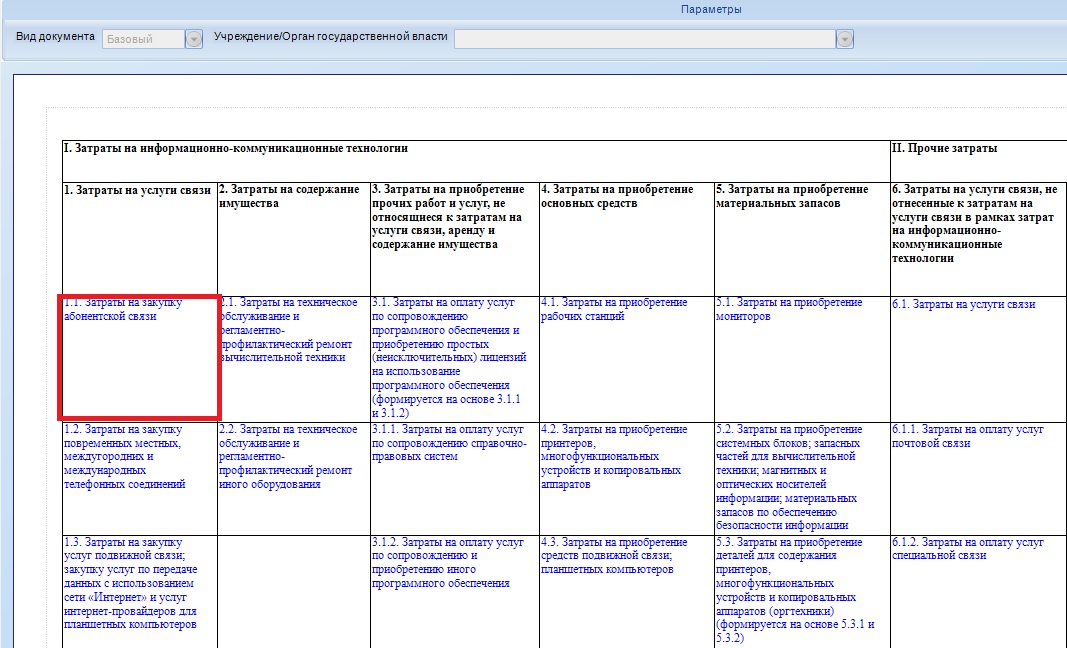The width and height of the screenshot is (1067, 648).
Task: Open link 5.3 деталей для содержания принтеров
Action: pyautogui.click(x=795, y=590)
